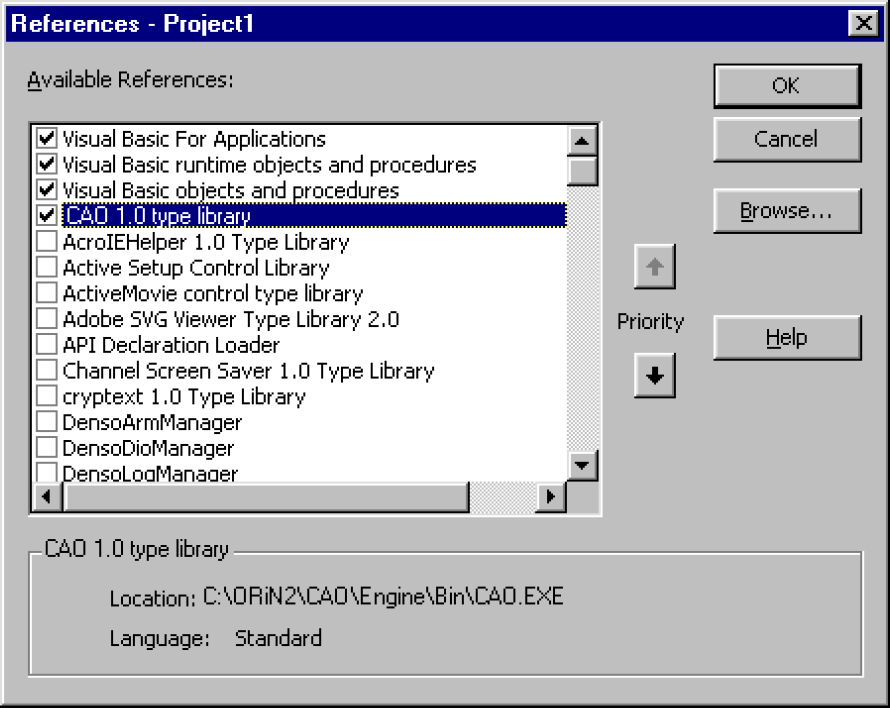Check Adobe SVG Viewer Type Library checkbox
Viewport: 890px width, 708px height.
coord(47,319)
